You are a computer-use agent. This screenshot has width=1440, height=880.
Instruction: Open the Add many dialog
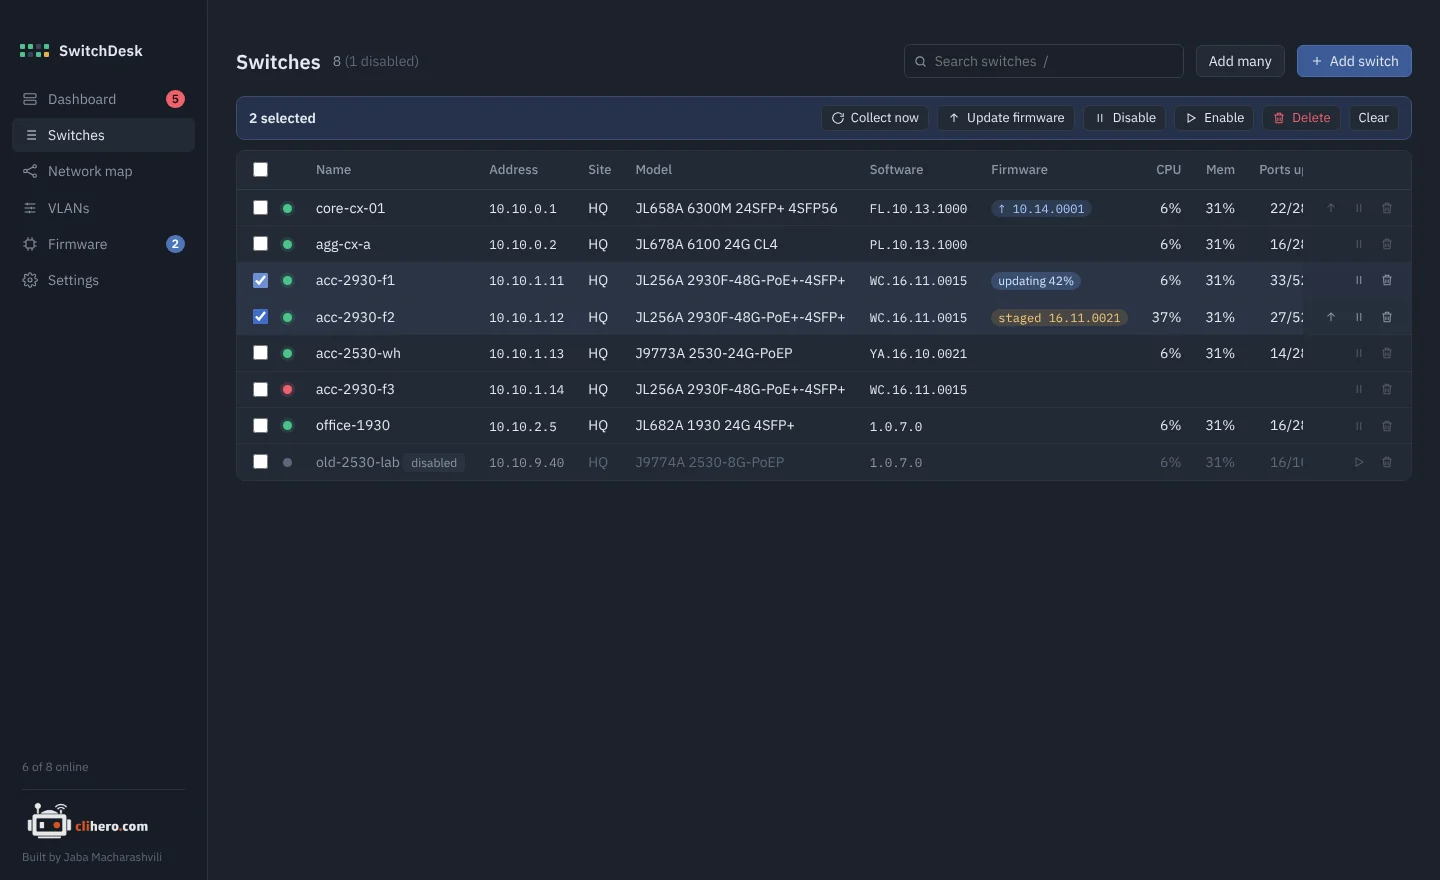[x=1240, y=61]
